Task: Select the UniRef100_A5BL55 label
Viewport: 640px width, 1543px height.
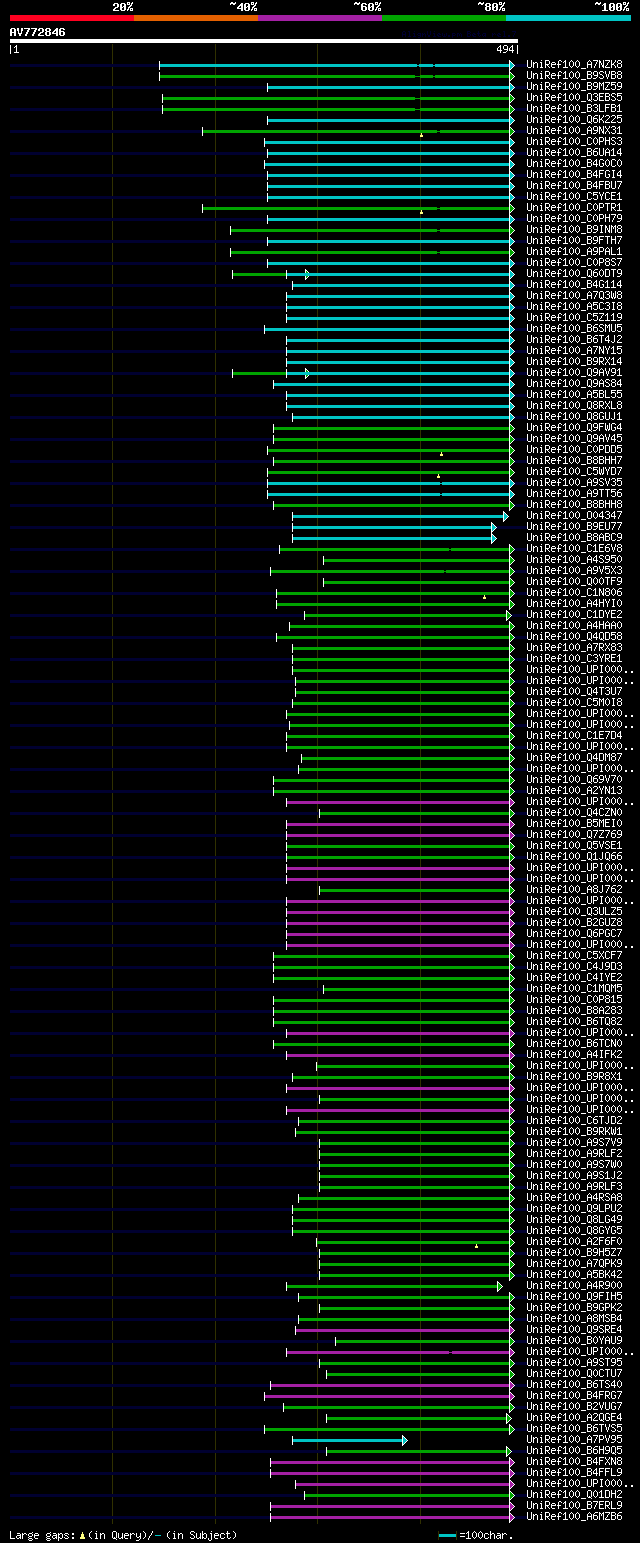Action: pyautogui.click(x=575, y=394)
